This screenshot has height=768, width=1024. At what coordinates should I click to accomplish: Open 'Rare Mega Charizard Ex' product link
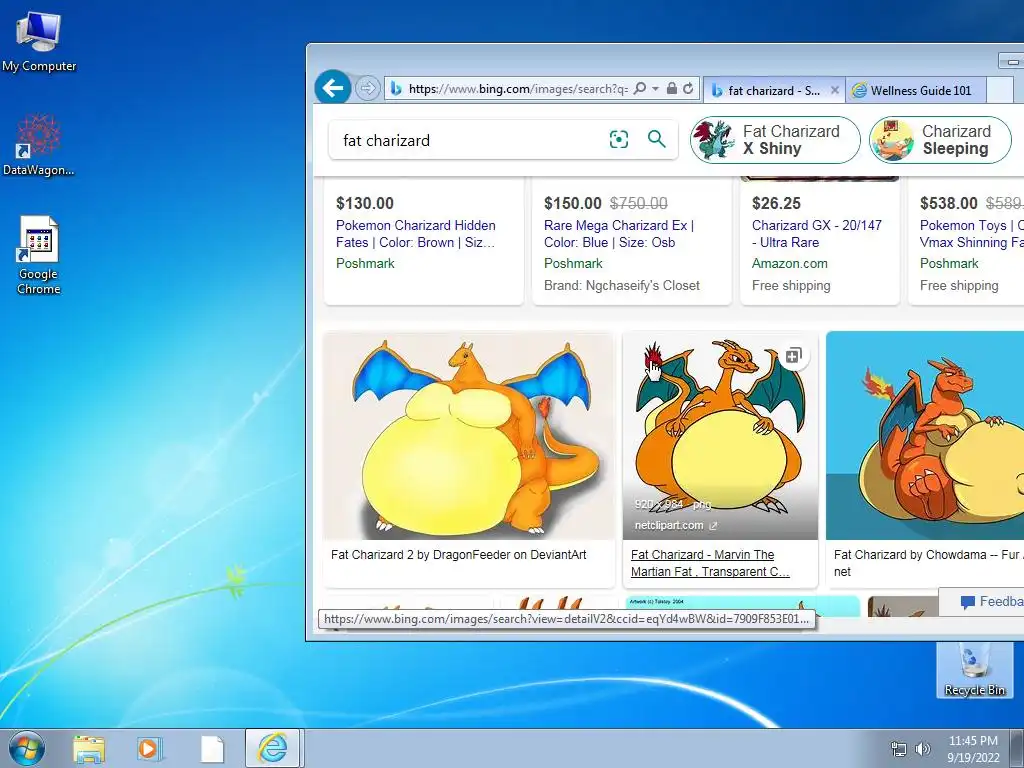[619, 234]
